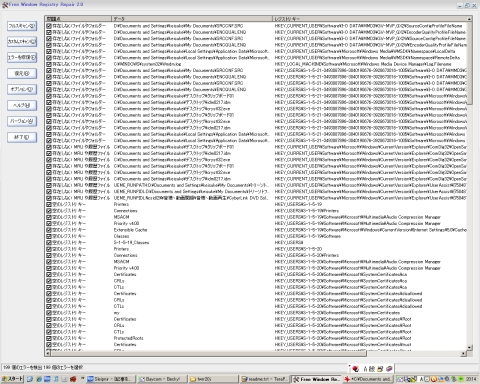This screenshot has width=480, height=384.
Task: Click the 般 conversion mode IME icon
Action: click(372, 369)
